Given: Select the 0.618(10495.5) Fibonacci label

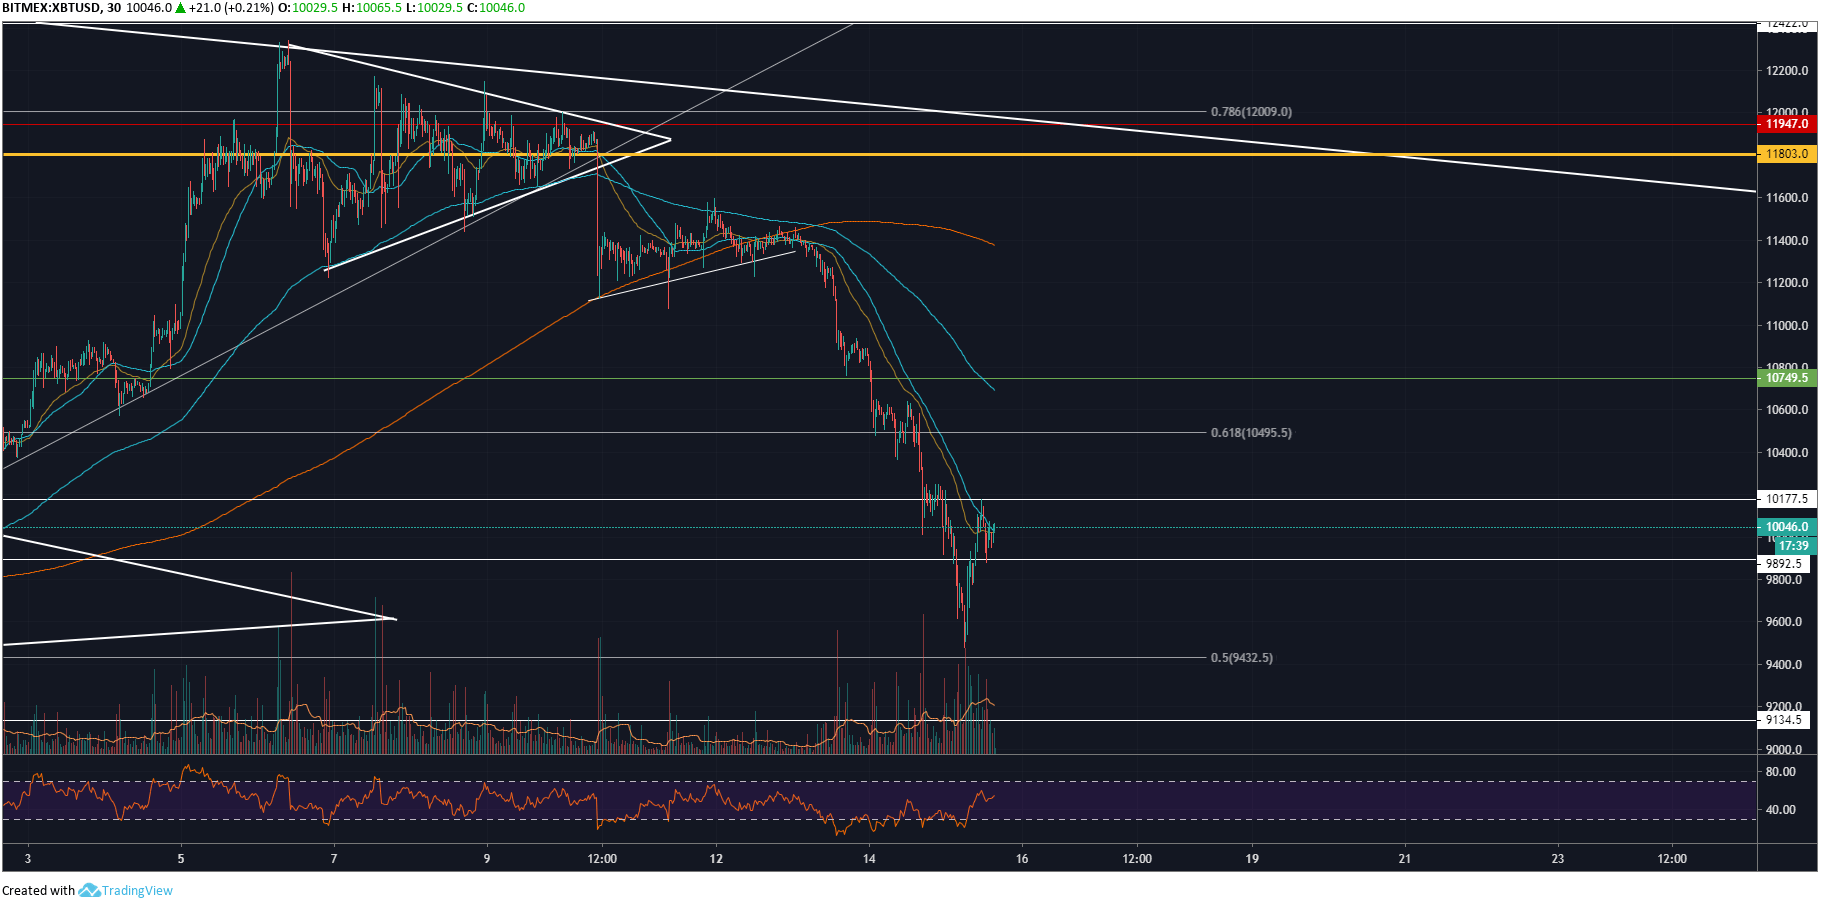Looking at the screenshot, I should pos(1251,433).
